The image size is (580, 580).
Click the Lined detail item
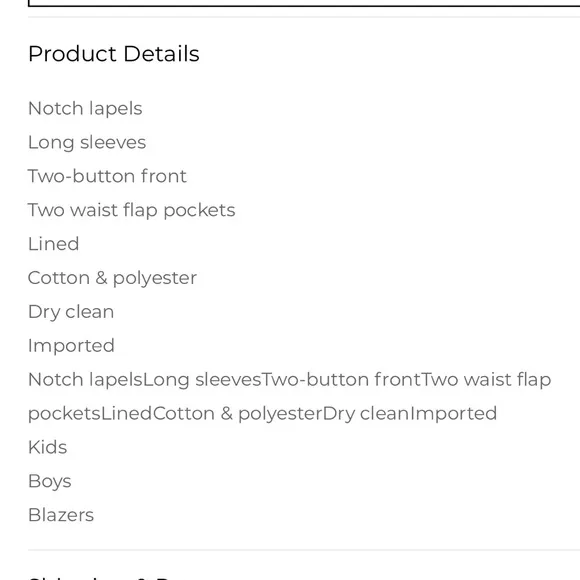[x=54, y=244]
